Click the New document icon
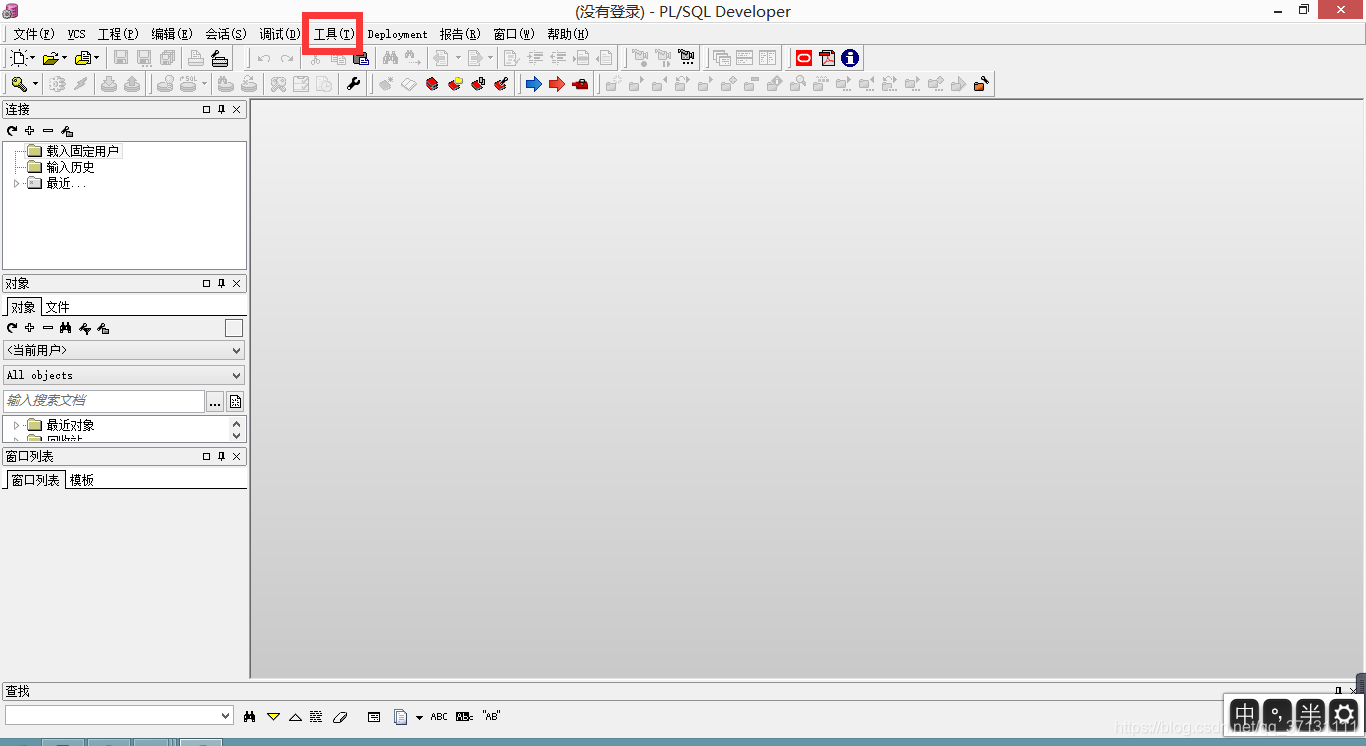This screenshot has width=1366, height=746. (19, 58)
